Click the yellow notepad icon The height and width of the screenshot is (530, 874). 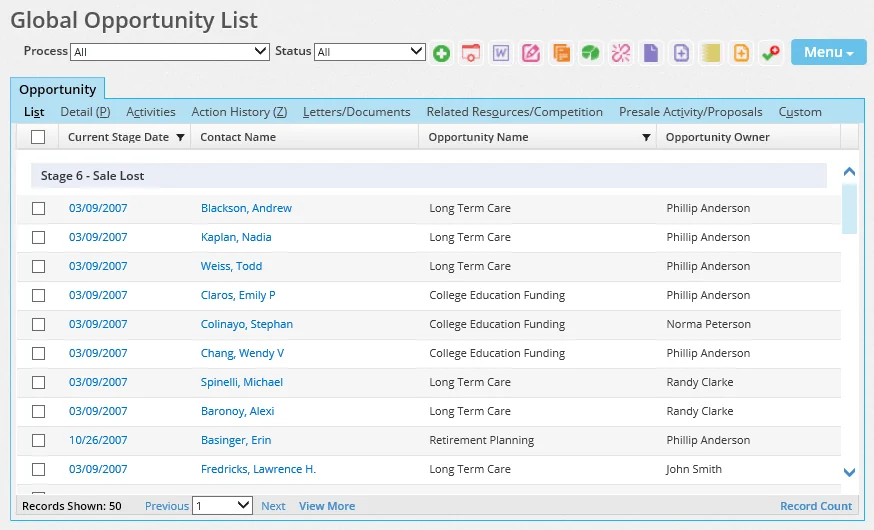711,53
